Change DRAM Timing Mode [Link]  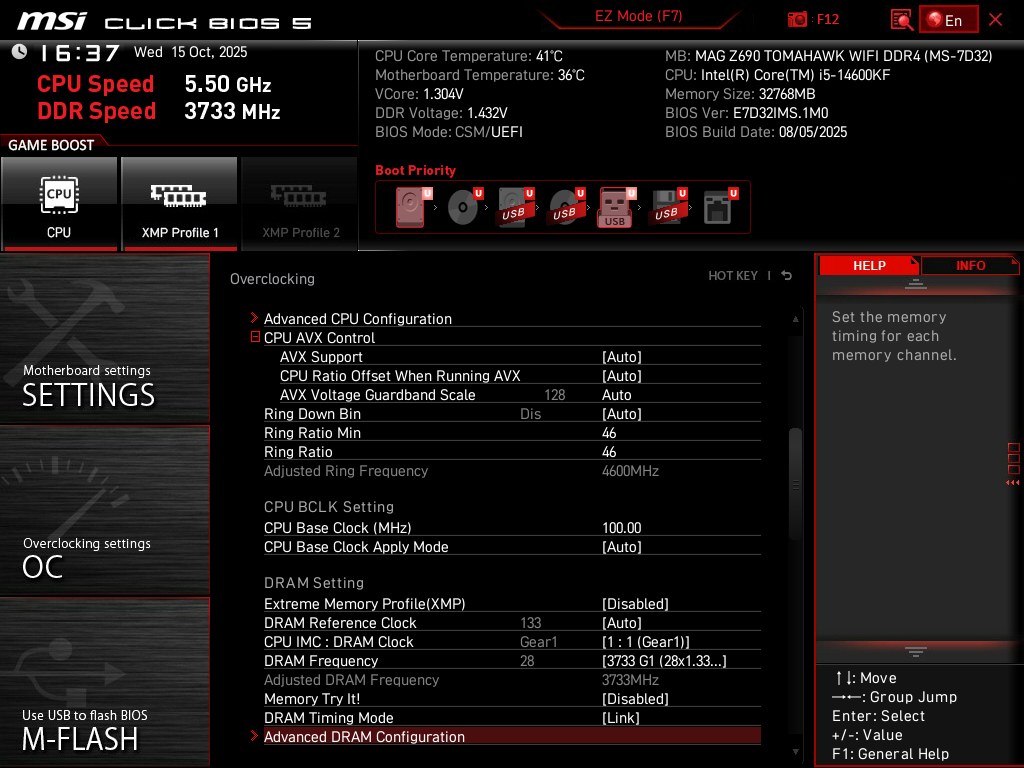[x=620, y=718]
